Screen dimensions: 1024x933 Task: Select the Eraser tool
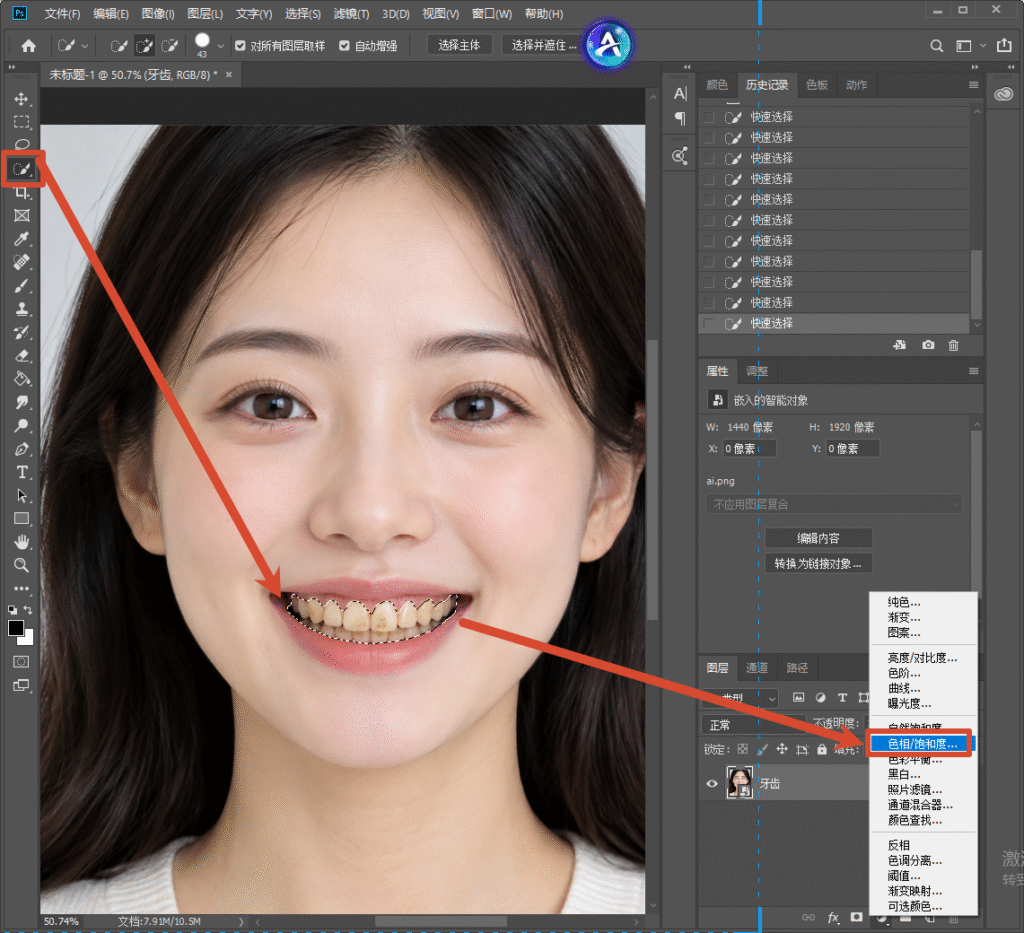(x=22, y=356)
